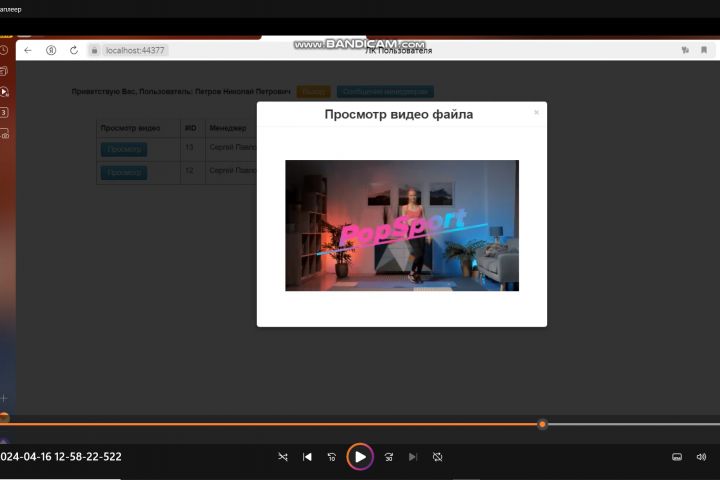720x480 pixels.
Task: Click the localhost:44377 address field
Action: [x=135, y=50]
